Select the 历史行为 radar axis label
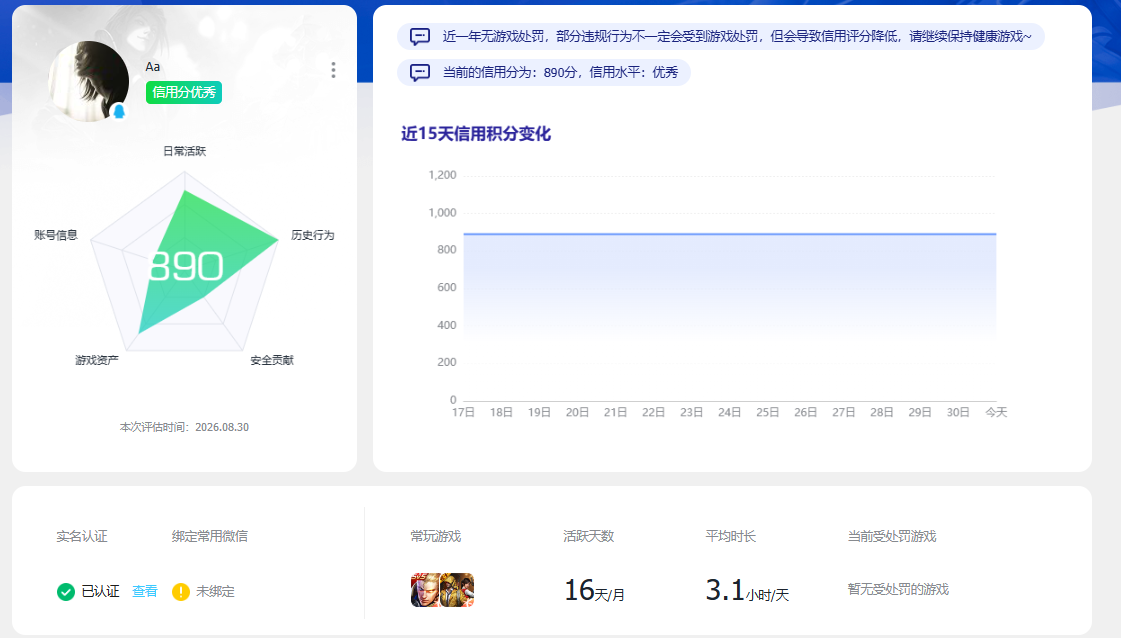 (312, 235)
